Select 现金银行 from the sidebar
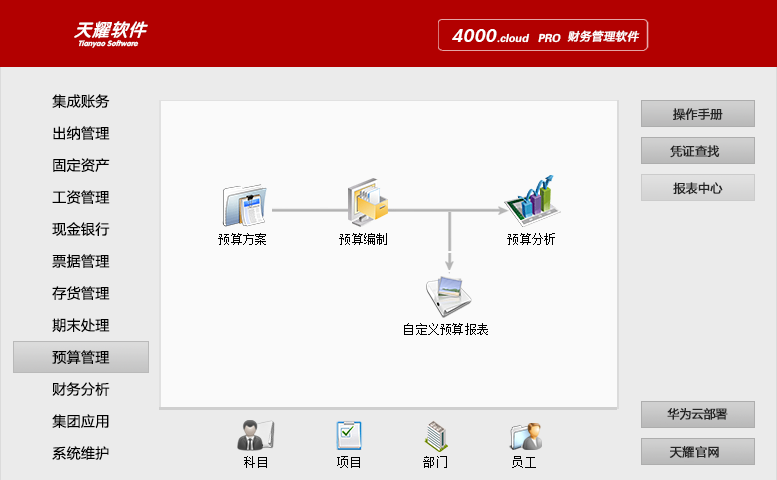 [x=81, y=229]
